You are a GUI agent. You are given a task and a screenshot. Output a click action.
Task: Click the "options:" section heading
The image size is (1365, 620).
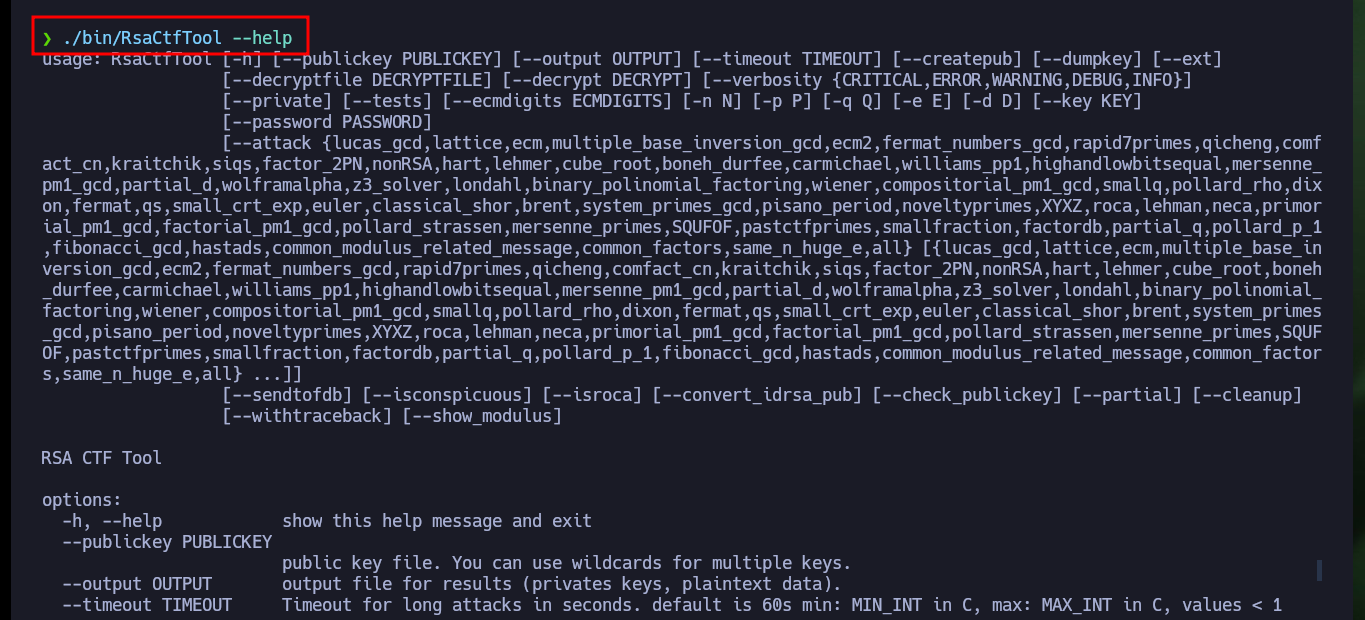tap(82, 500)
